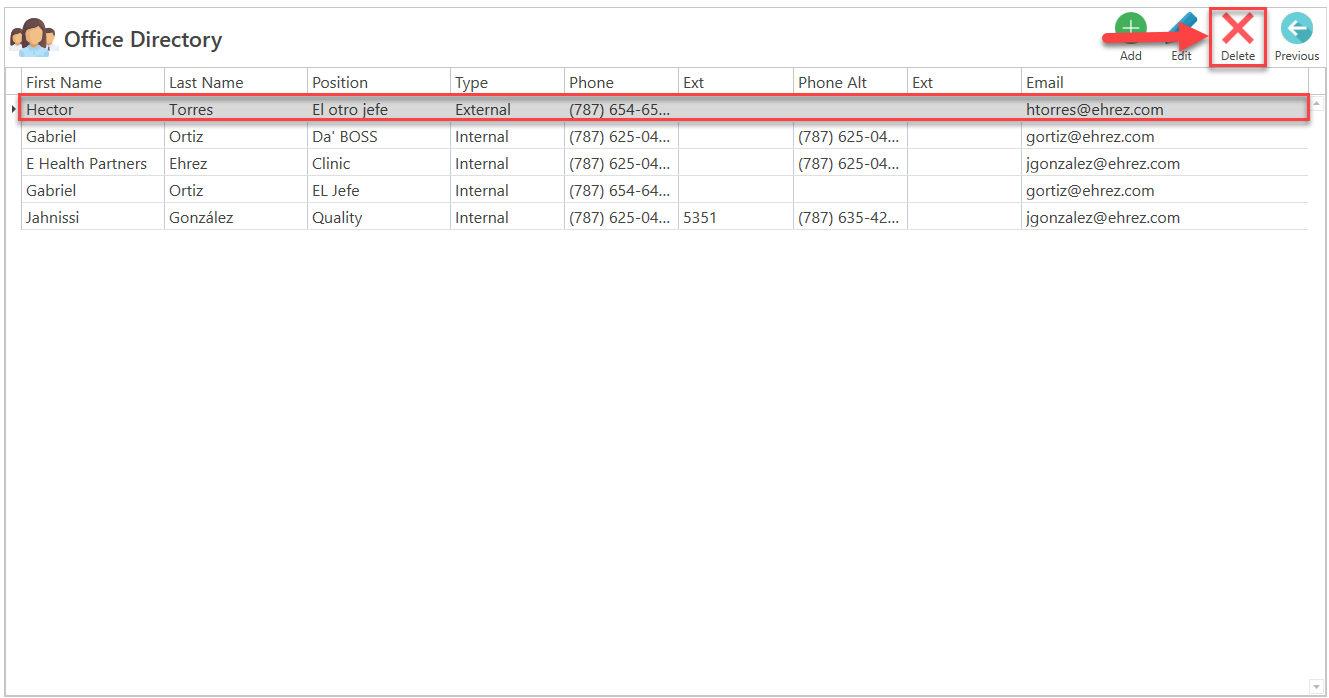The image size is (1329, 698).
Task: Select the Jahnissi first name cell
Action: 93,217
